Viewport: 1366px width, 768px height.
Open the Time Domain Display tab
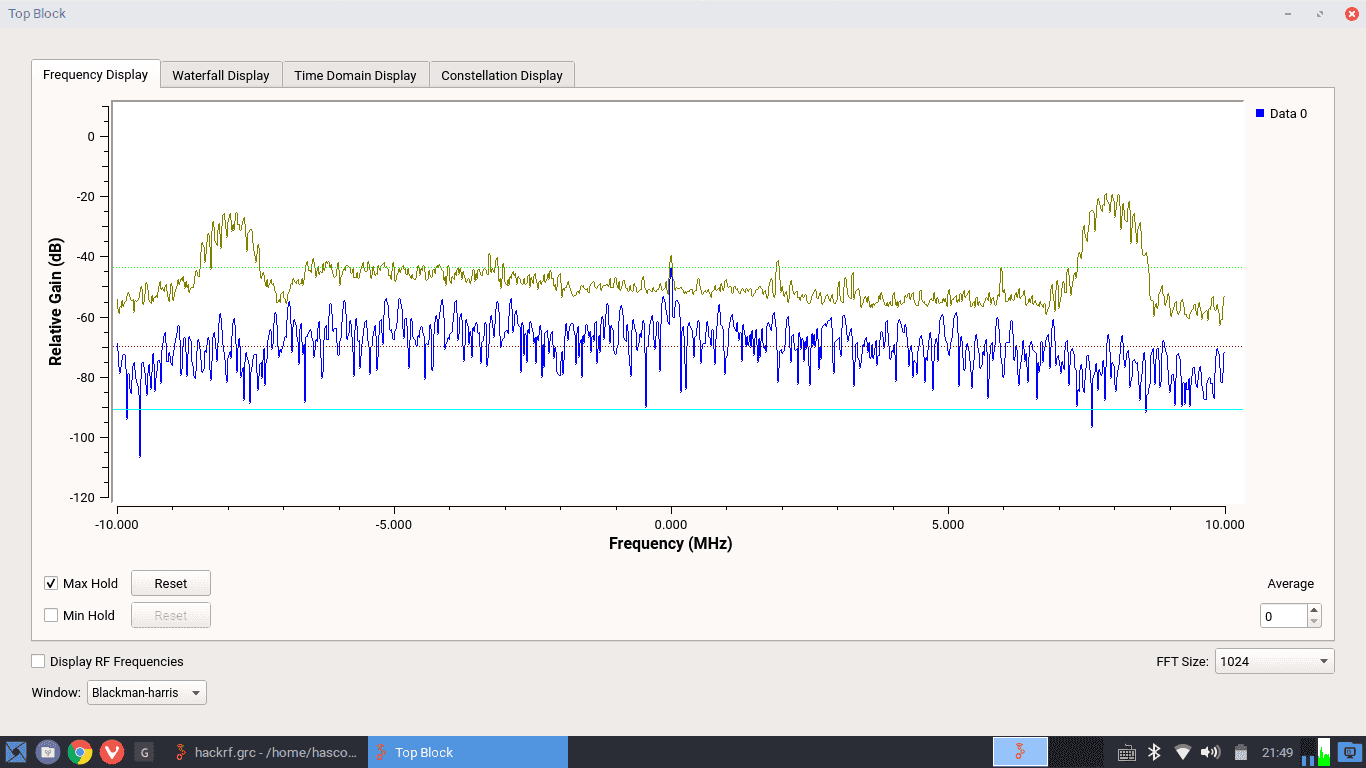(x=355, y=75)
